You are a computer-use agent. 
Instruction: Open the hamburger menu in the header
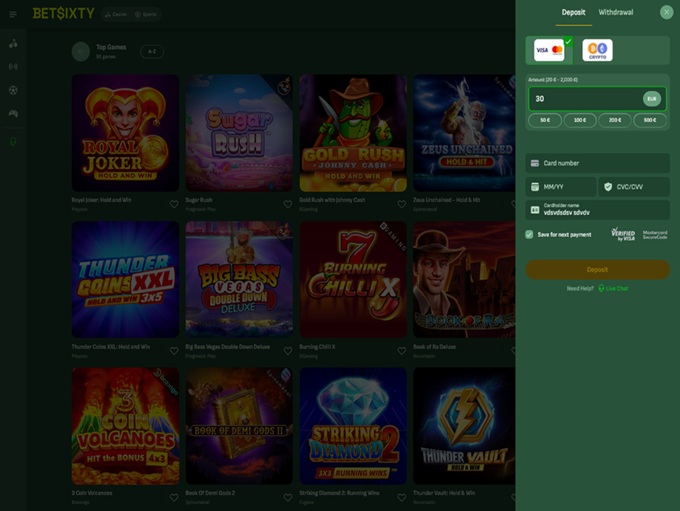[13, 14]
